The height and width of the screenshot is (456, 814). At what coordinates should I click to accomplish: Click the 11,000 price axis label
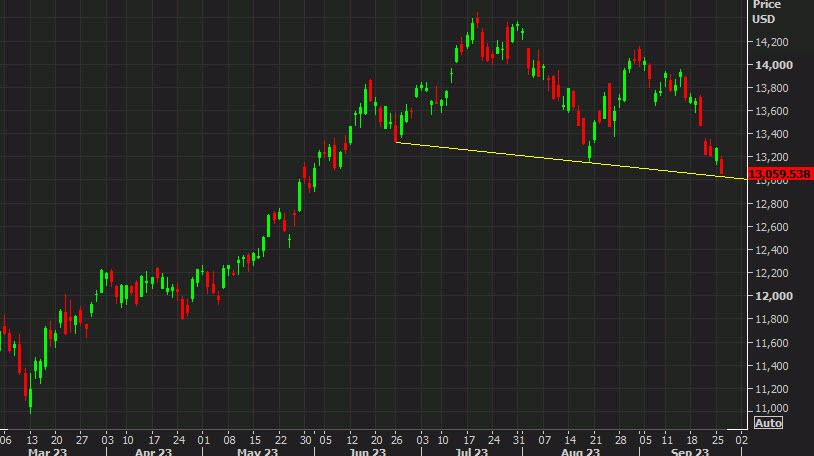[x=771, y=408]
